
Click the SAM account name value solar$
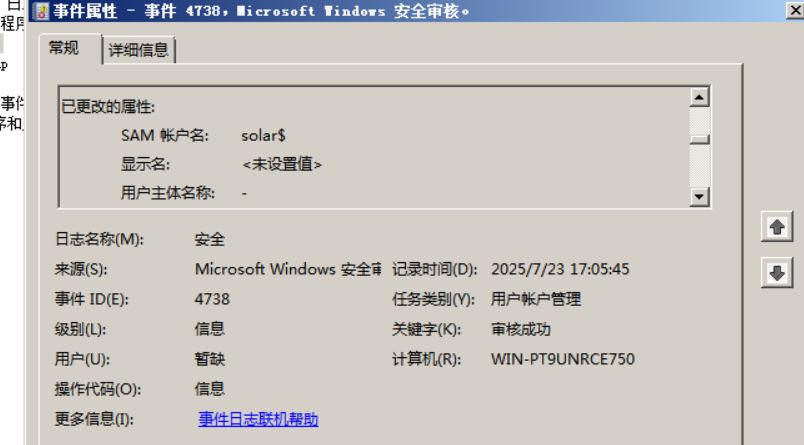(263, 135)
